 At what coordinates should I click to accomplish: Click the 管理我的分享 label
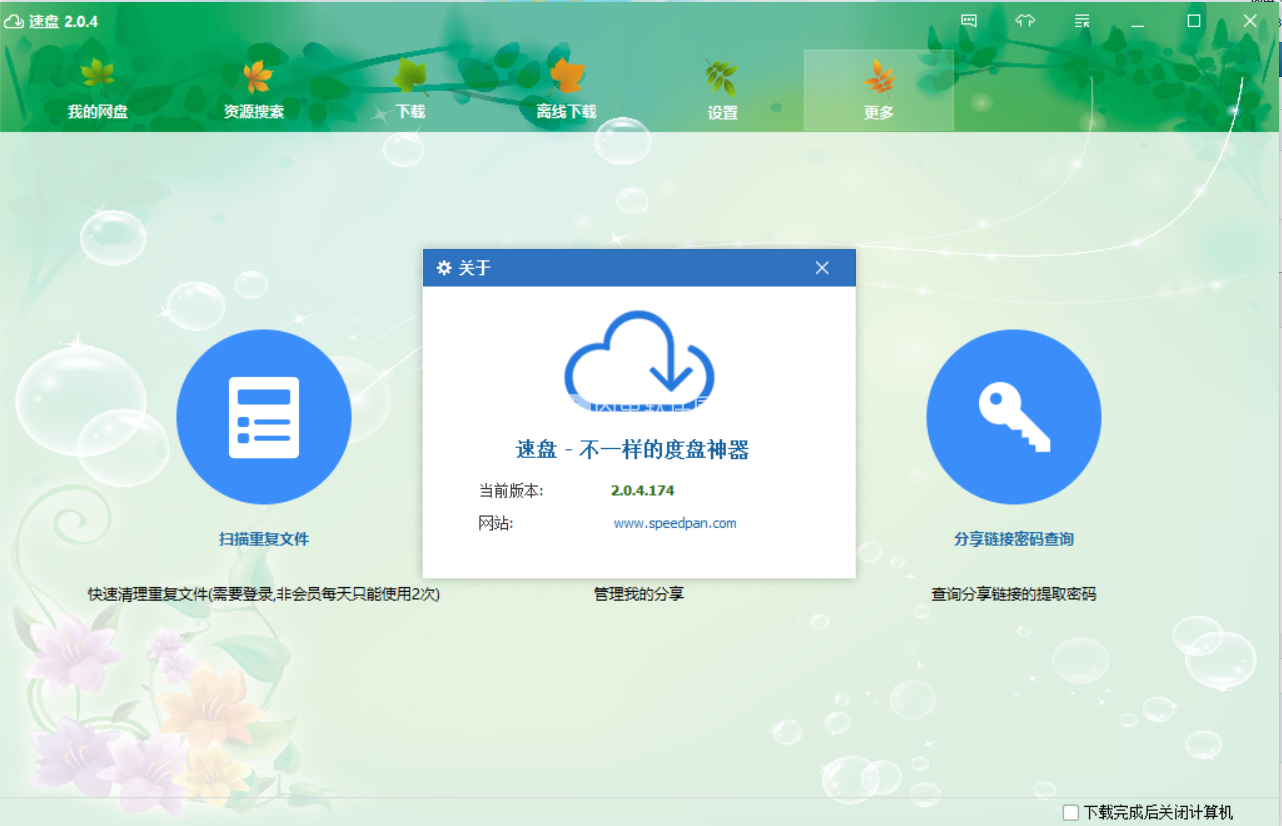pyautogui.click(x=639, y=594)
